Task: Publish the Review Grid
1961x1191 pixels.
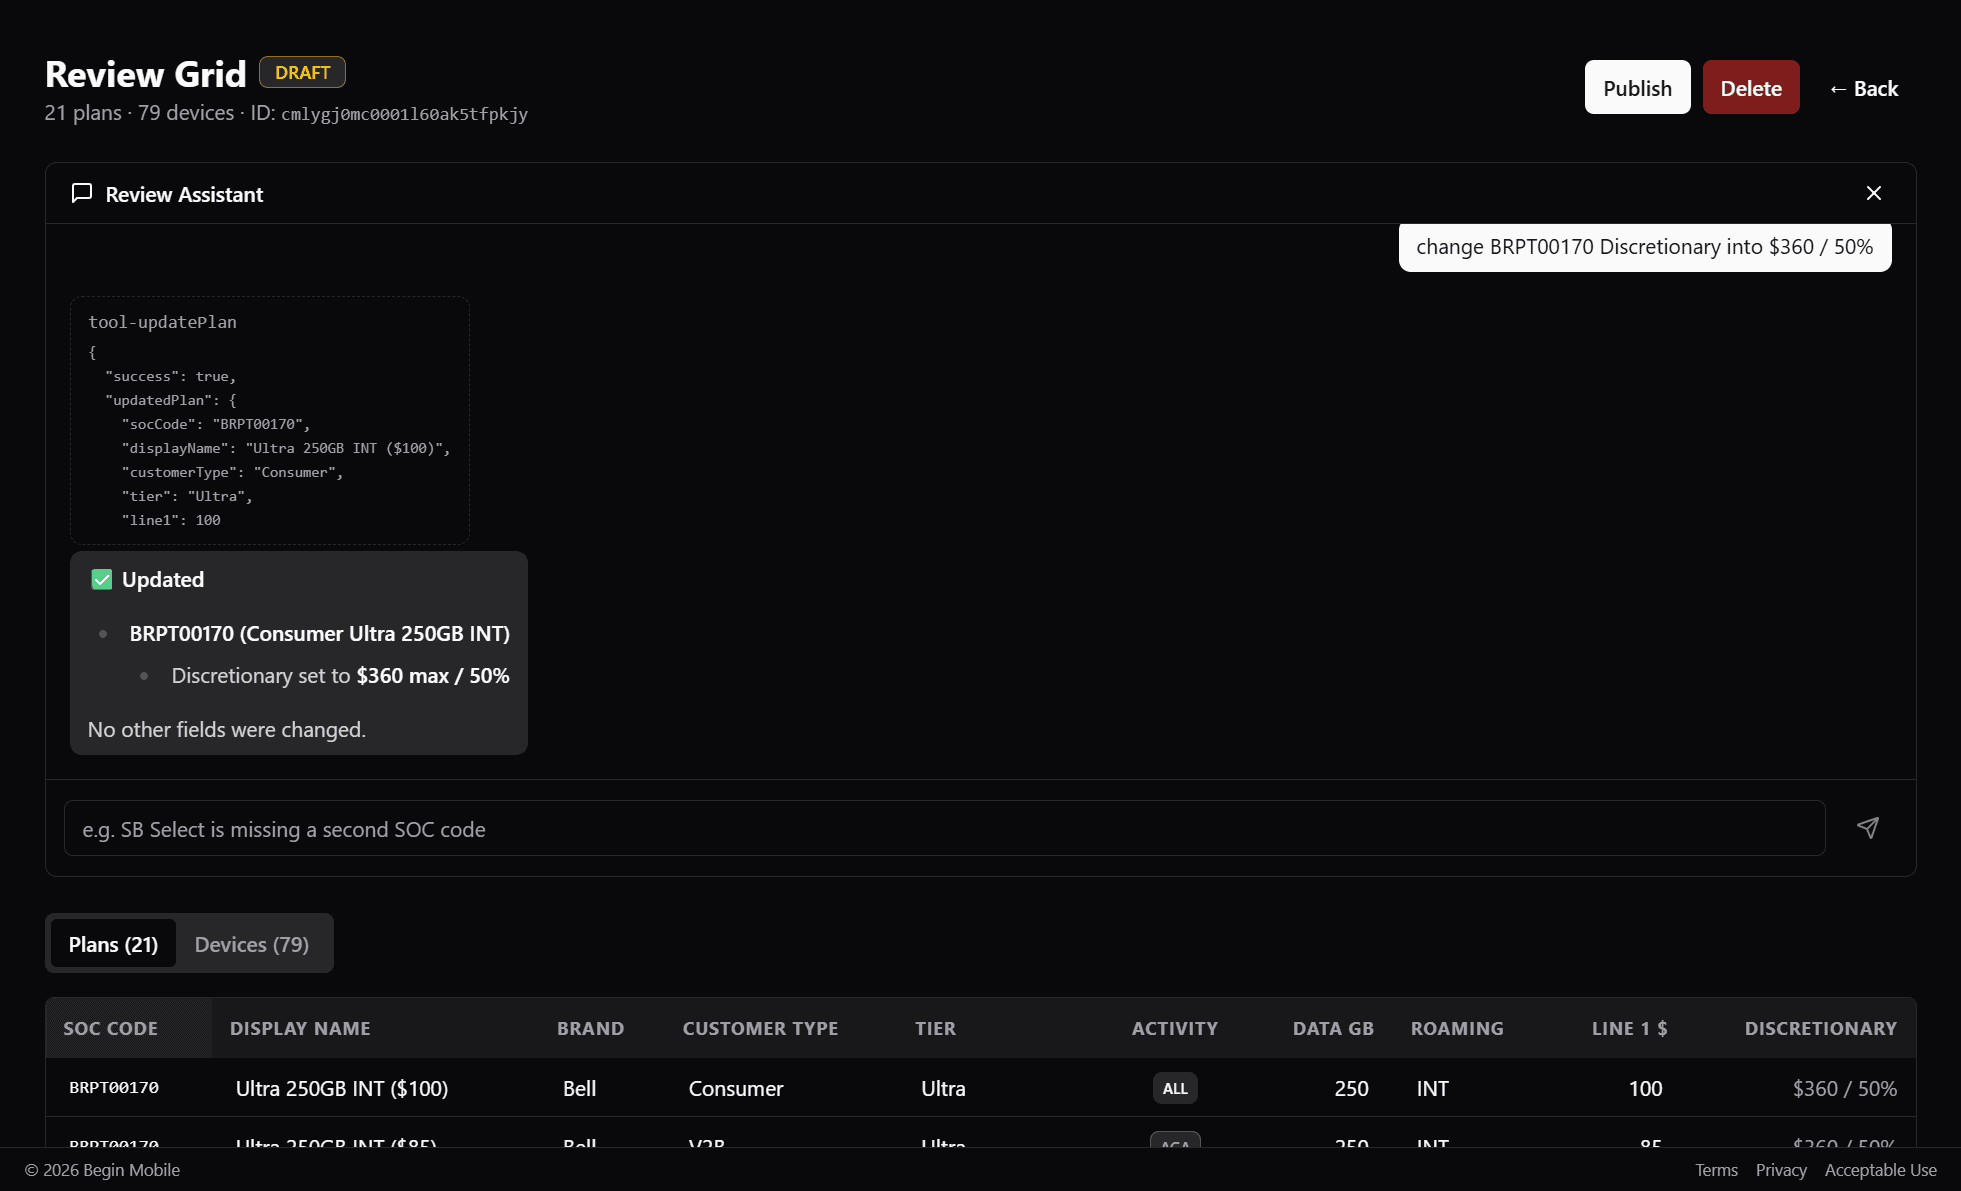Action: [x=1637, y=87]
